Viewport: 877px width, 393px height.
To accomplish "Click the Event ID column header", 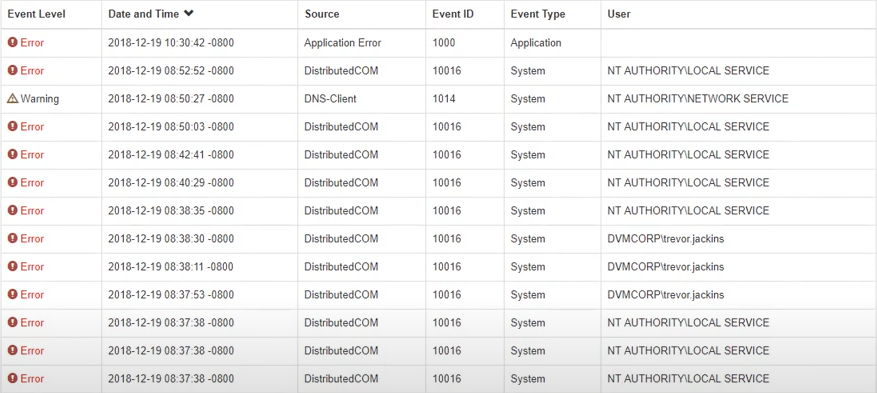I will (452, 14).
